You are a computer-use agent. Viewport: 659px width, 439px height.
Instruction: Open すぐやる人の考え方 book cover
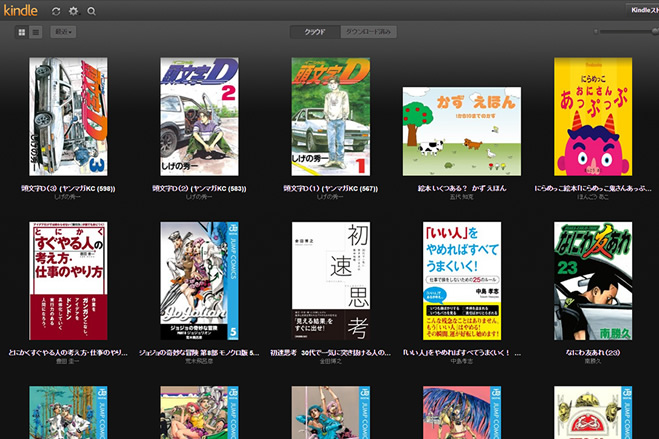[x=68, y=281]
